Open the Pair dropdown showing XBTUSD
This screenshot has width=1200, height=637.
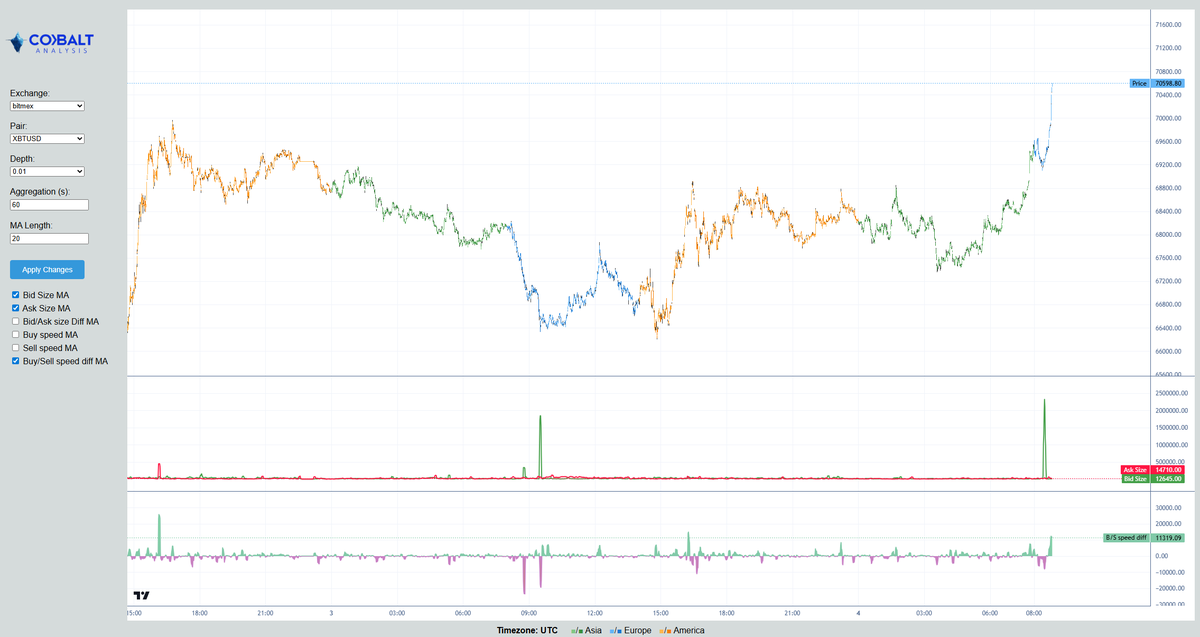click(47, 138)
